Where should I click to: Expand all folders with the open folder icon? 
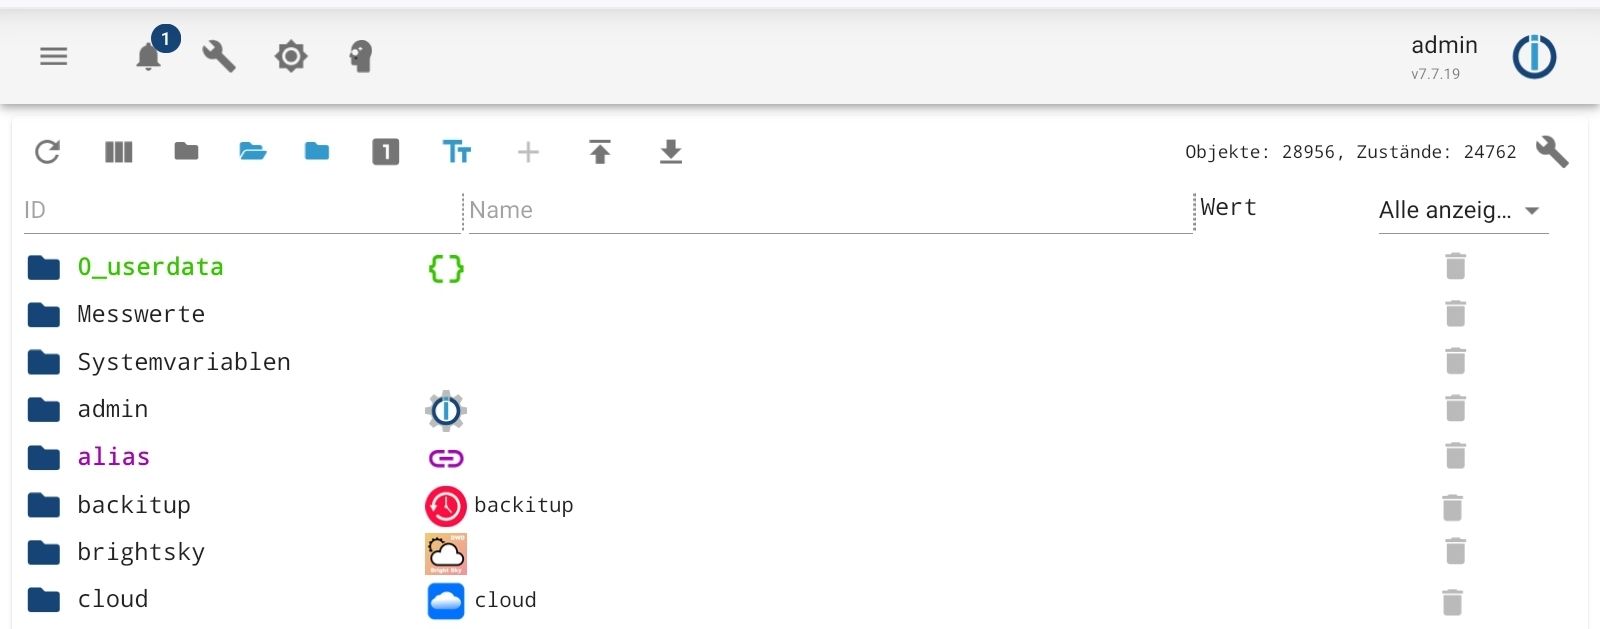(252, 152)
